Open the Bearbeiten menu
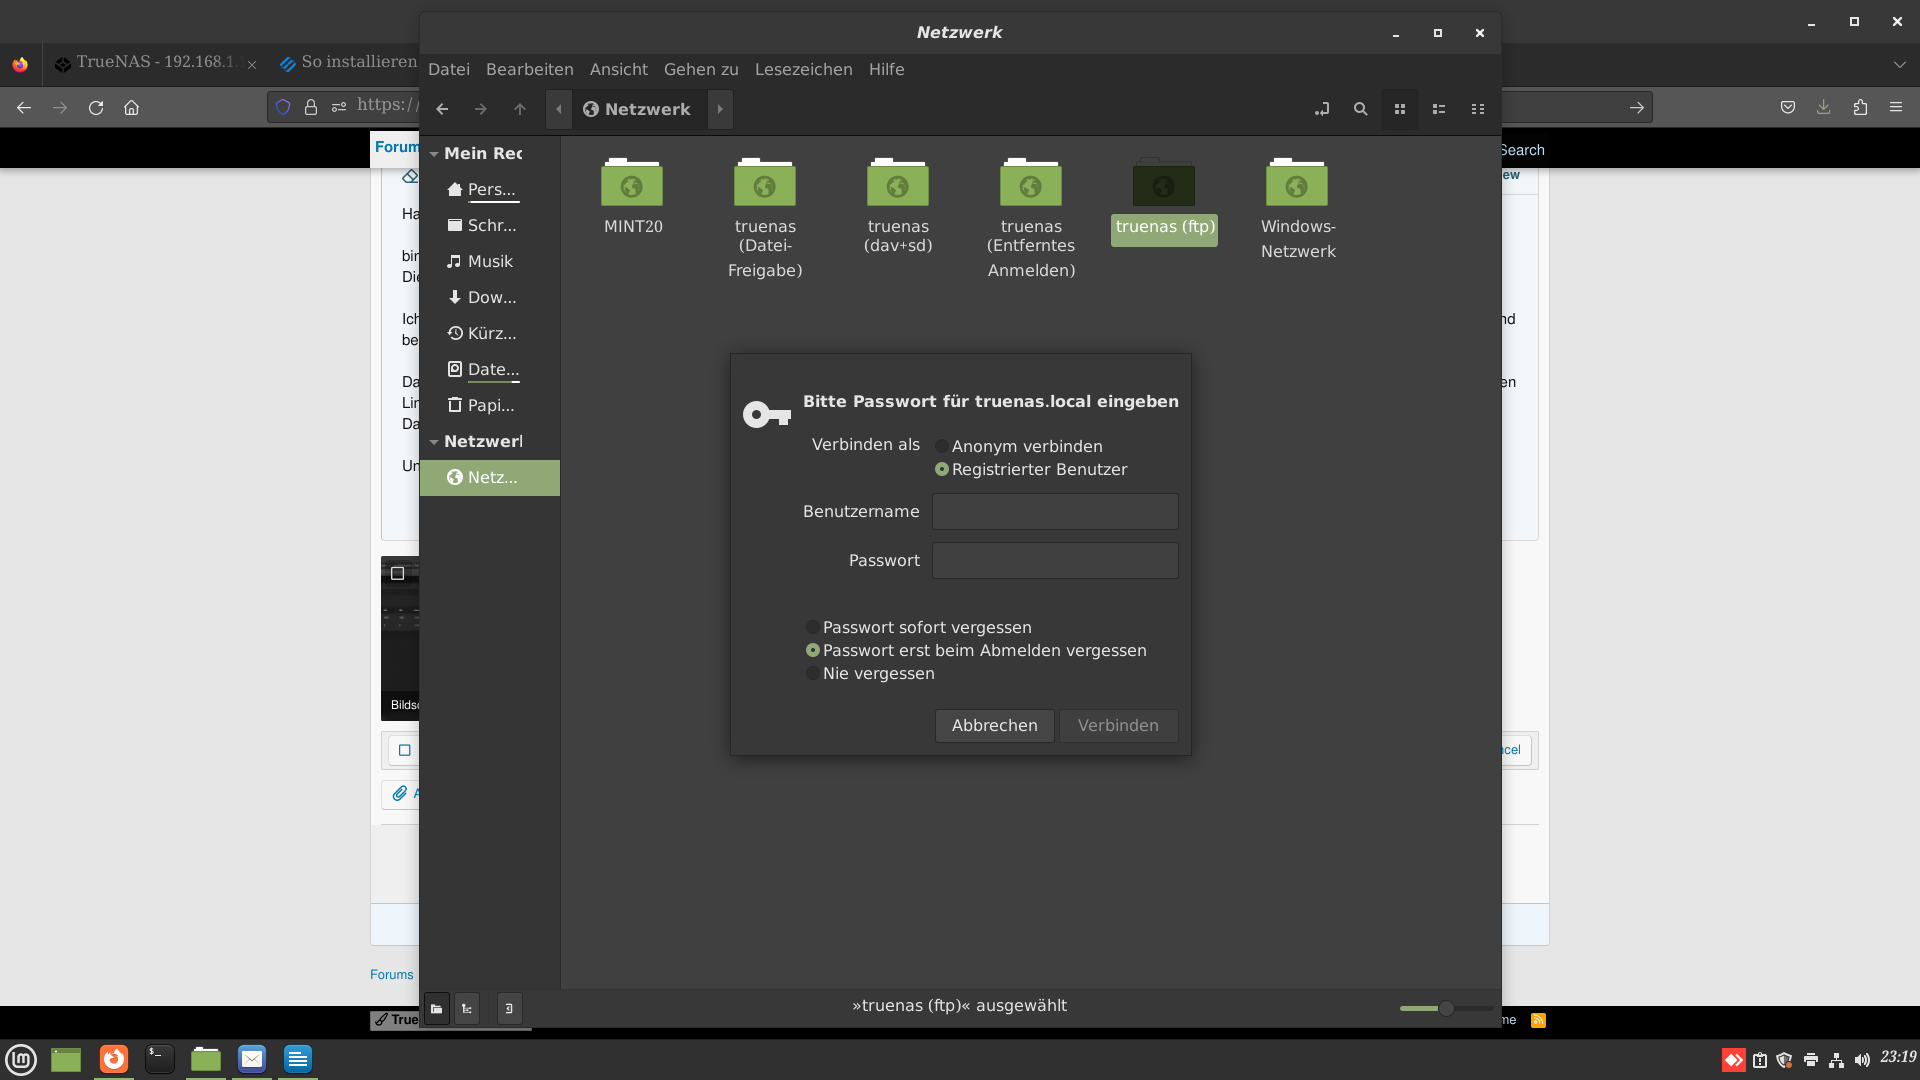Viewport: 1920px width, 1080px height. [x=530, y=69]
